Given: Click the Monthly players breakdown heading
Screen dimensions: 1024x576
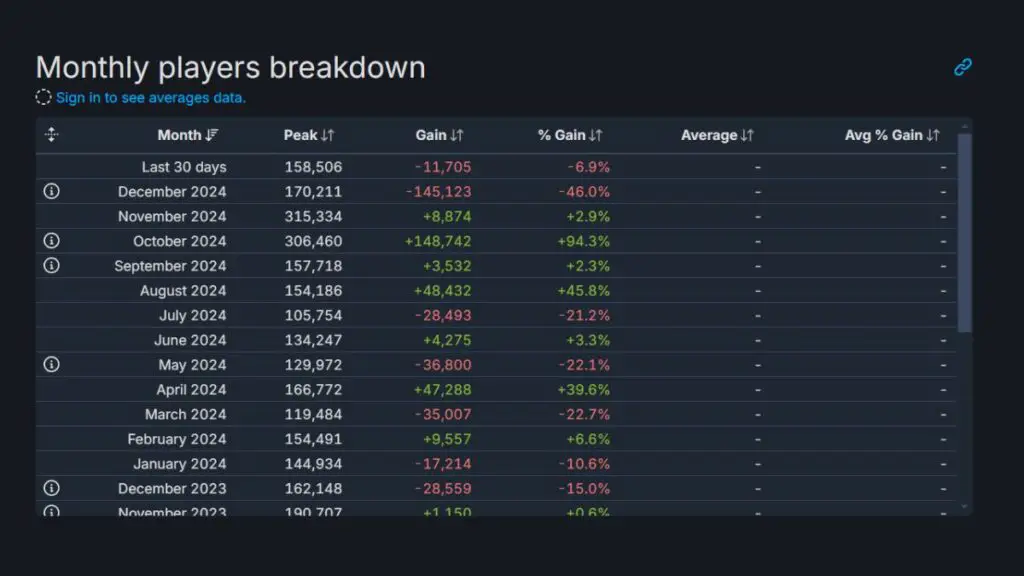Looking at the screenshot, I should pyautogui.click(x=230, y=67).
